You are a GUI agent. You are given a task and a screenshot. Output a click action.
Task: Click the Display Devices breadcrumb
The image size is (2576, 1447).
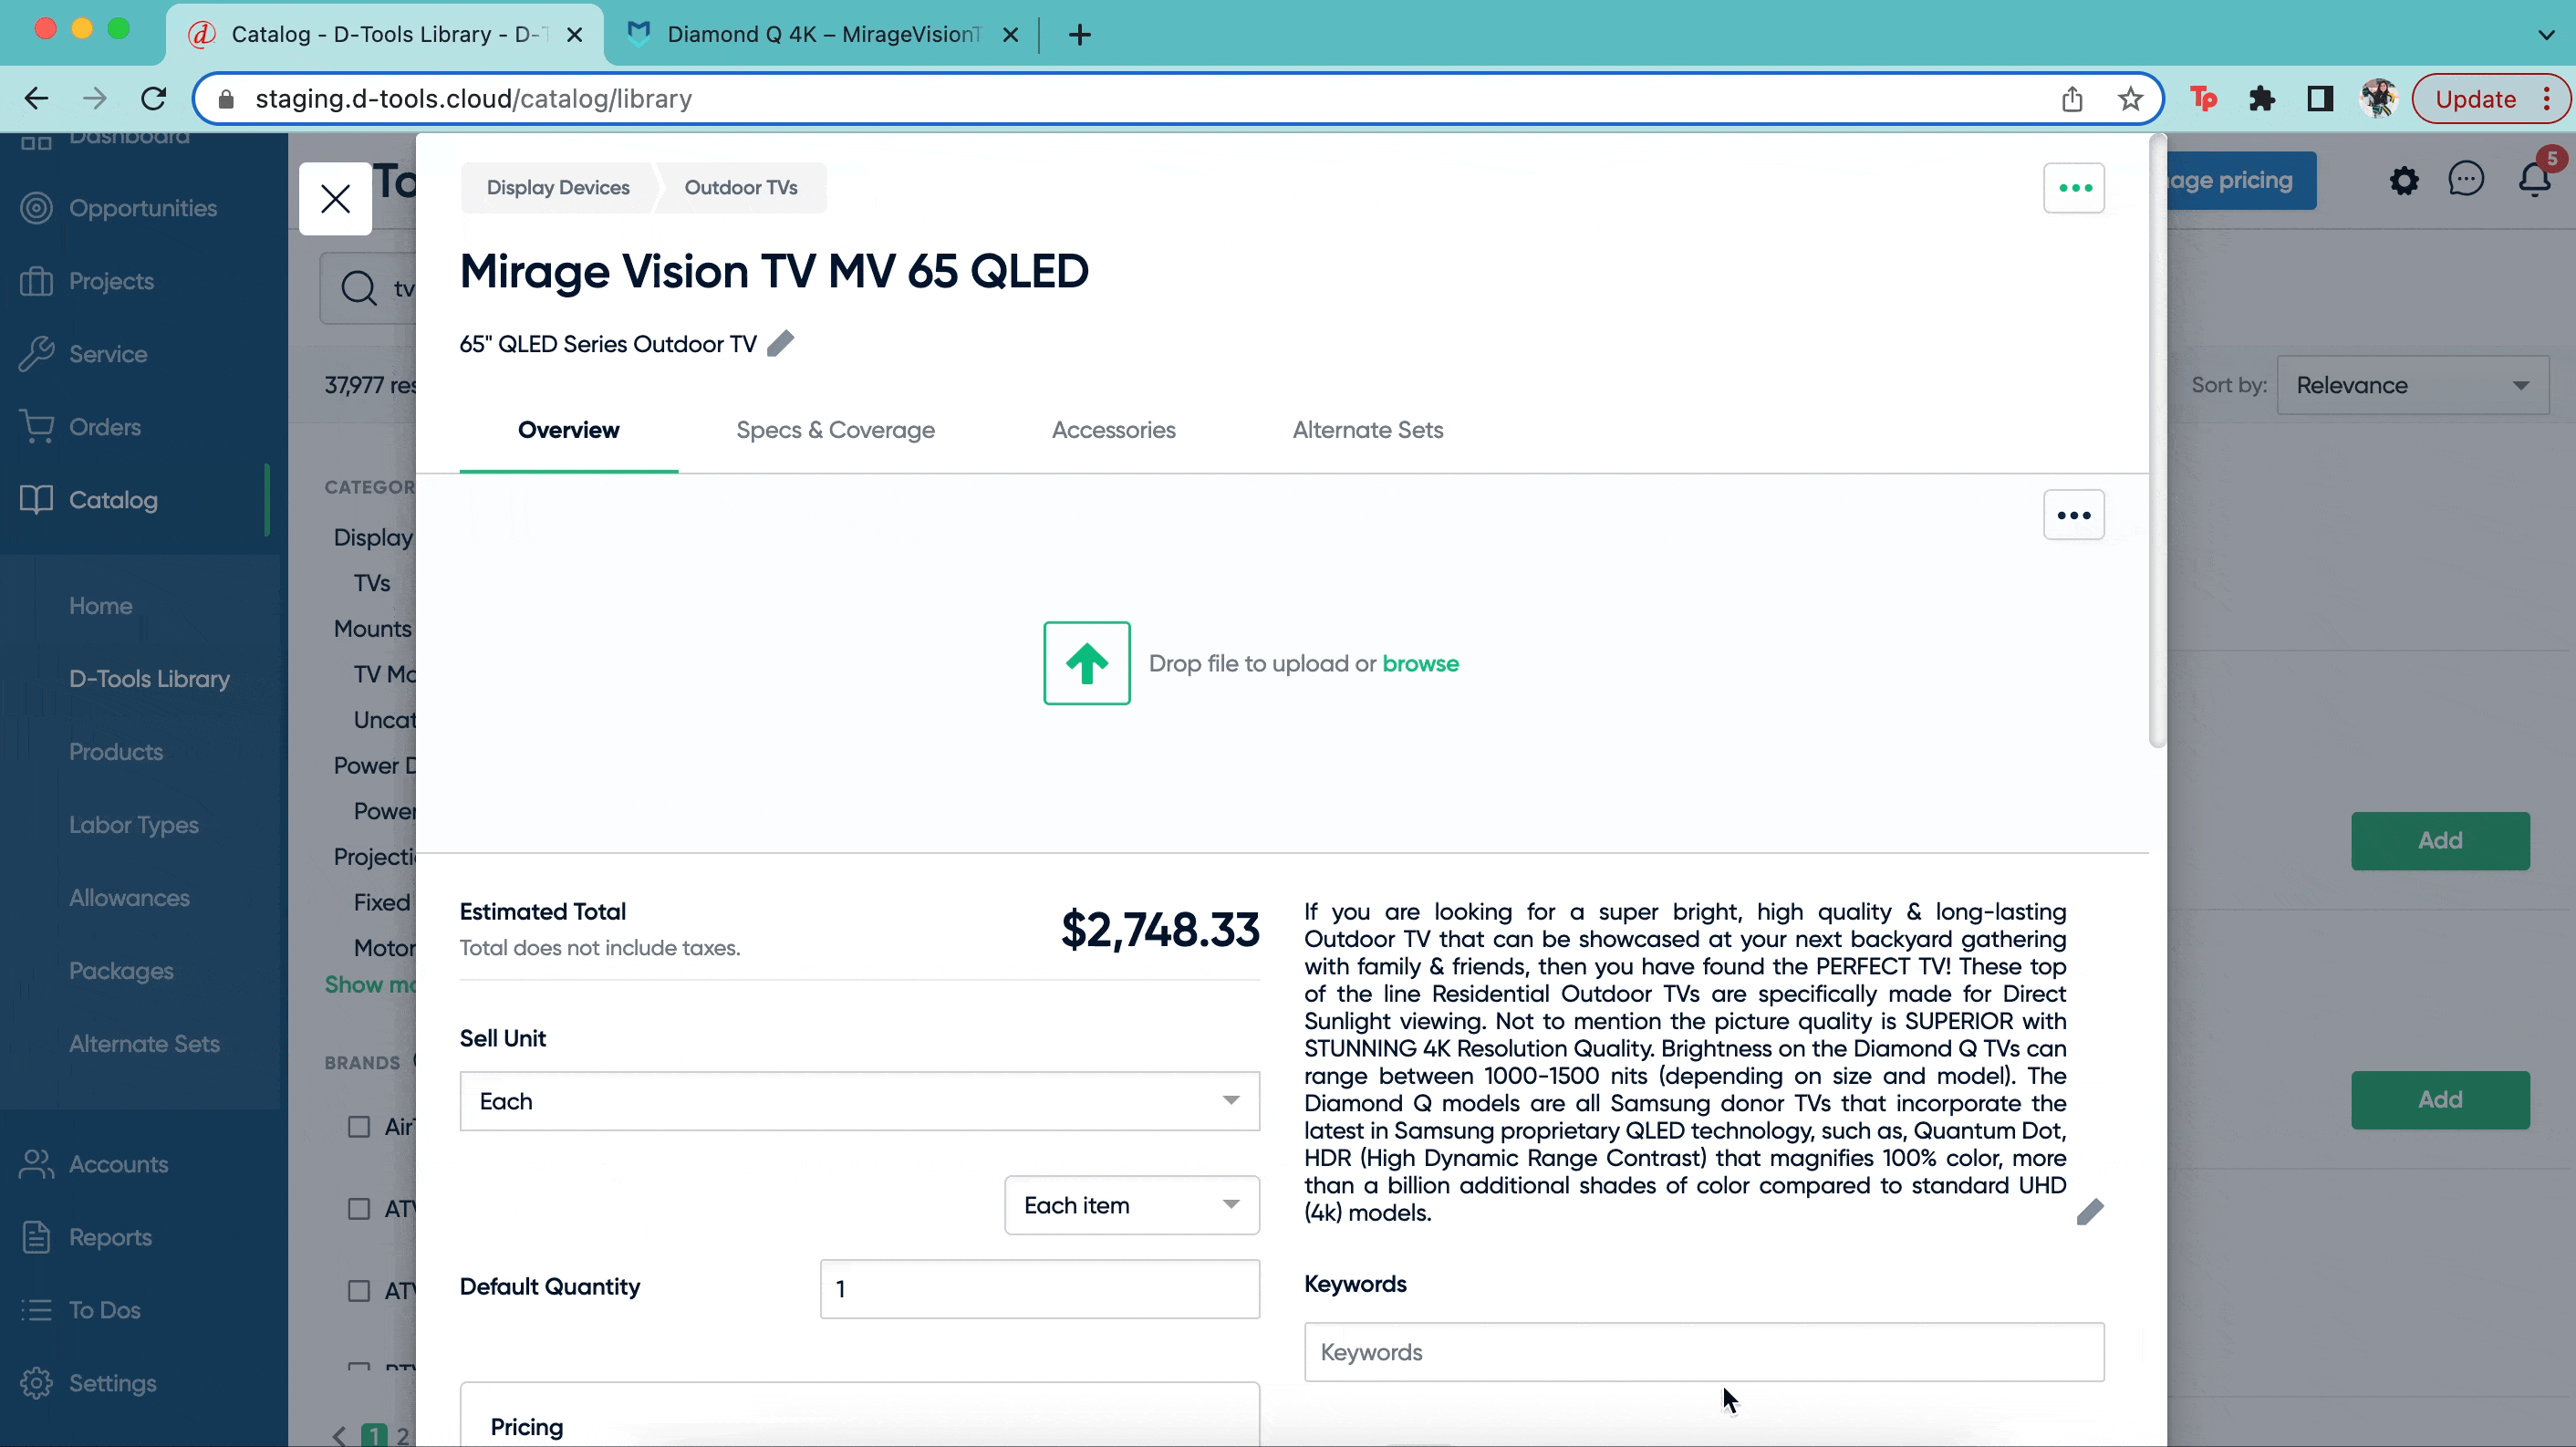pos(557,187)
